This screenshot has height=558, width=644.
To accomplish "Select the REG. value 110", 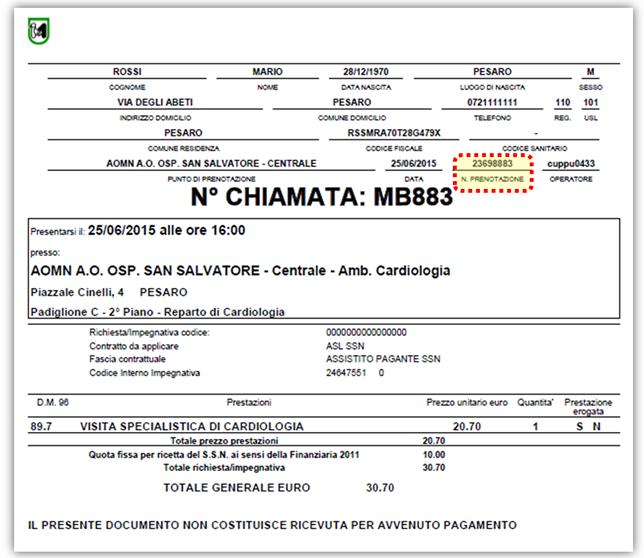I will (x=562, y=102).
